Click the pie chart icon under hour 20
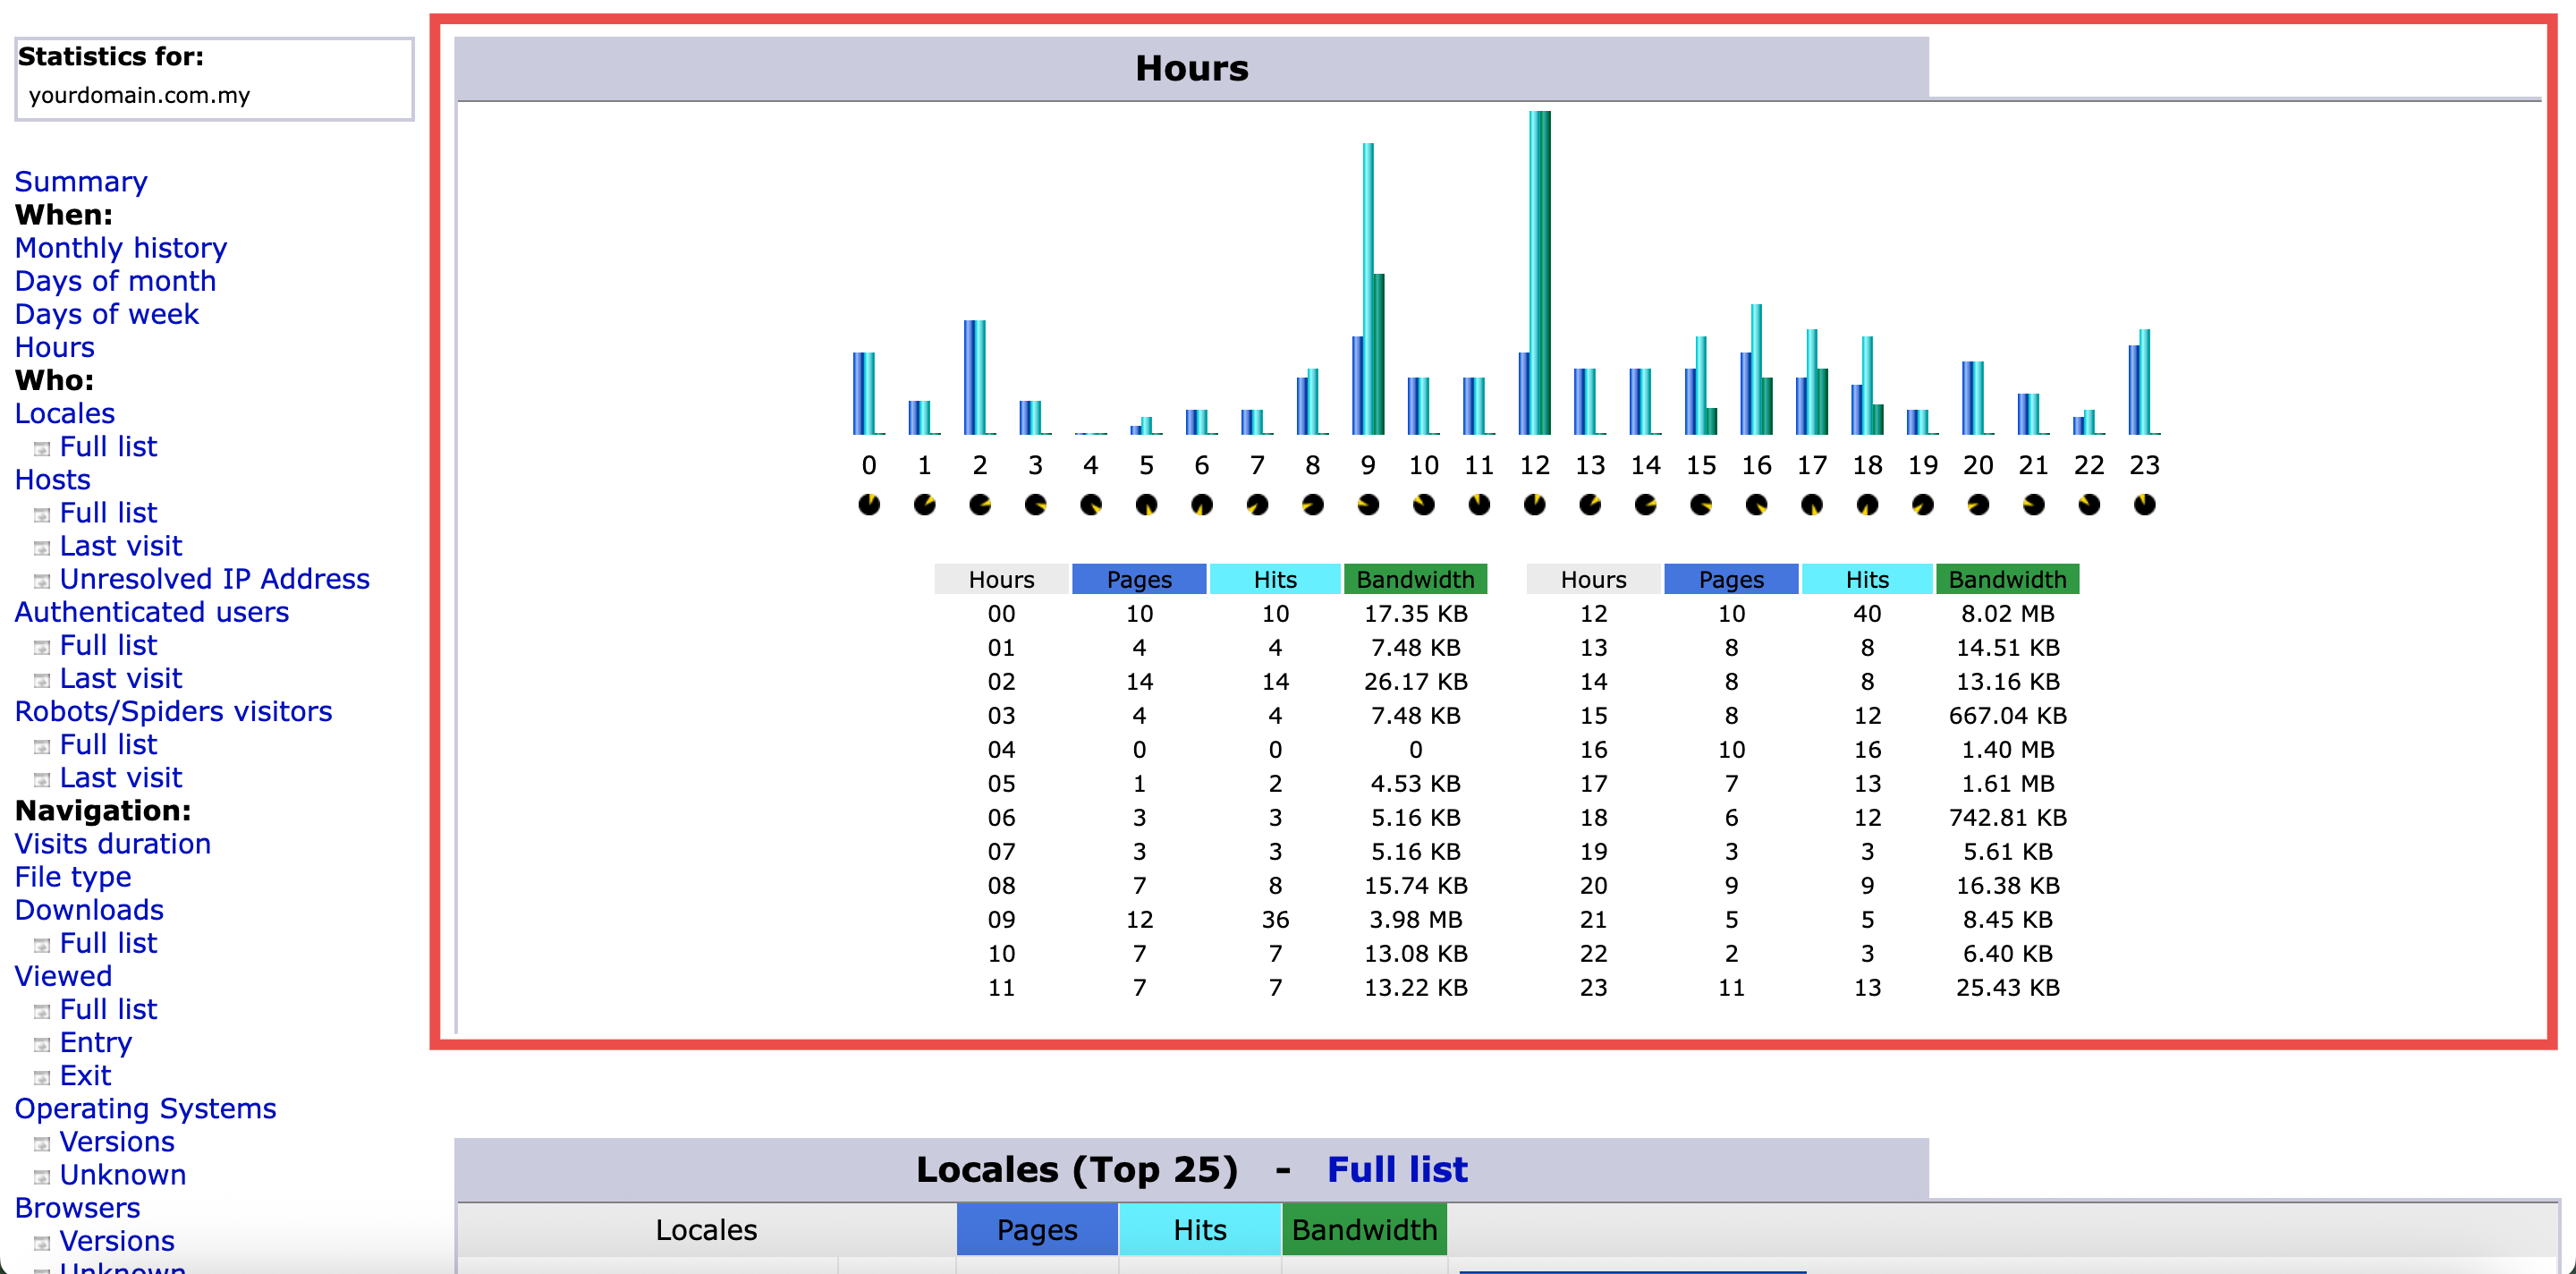Image resolution: width=2576 pixels, height=1274 pixels. 1979,505
